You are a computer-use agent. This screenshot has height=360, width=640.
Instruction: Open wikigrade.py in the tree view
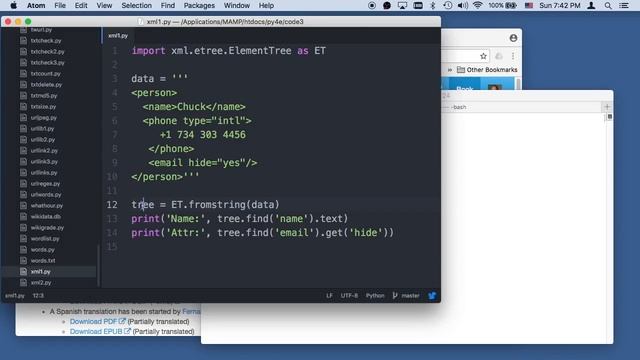(x=47, y=228)
